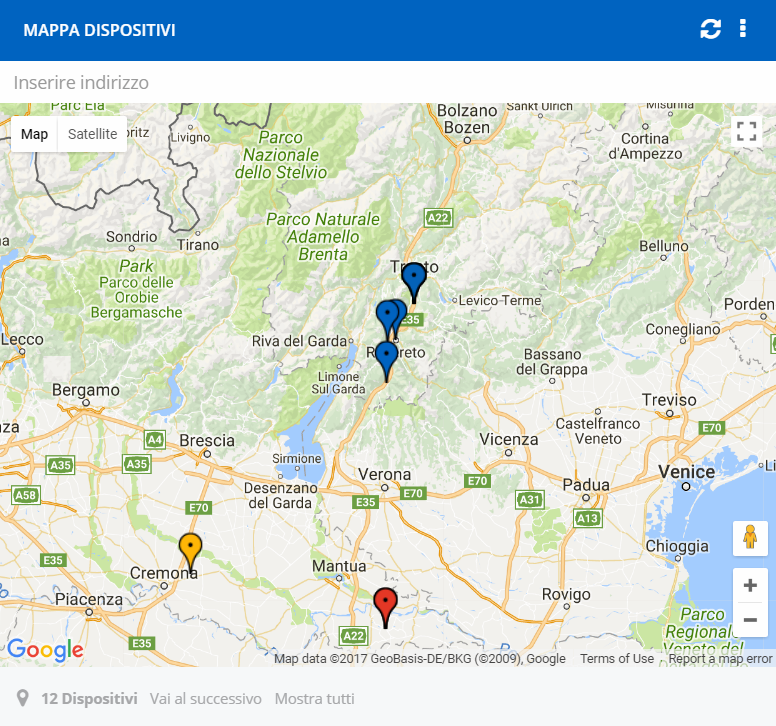Click the Limone Sul Garda label

(x=339, y=383)
